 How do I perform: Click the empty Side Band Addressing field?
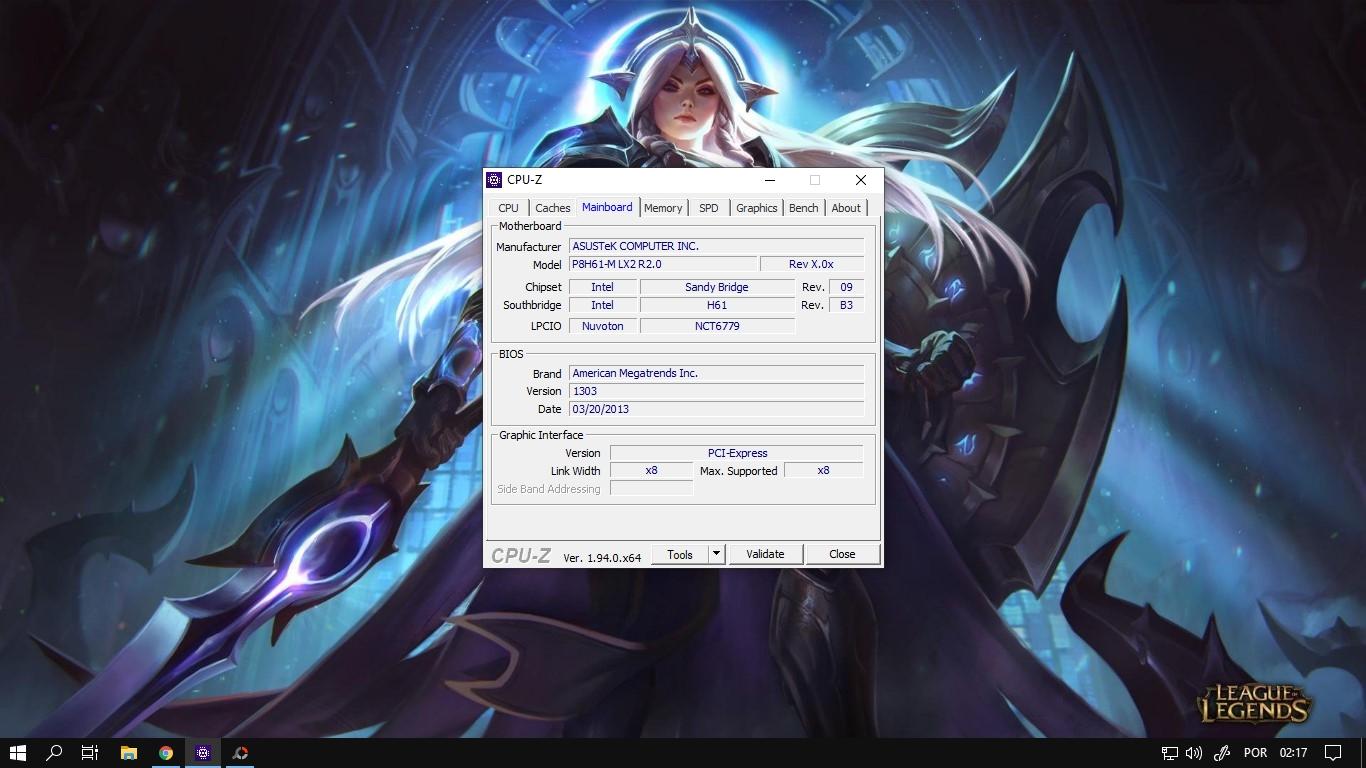651,488
